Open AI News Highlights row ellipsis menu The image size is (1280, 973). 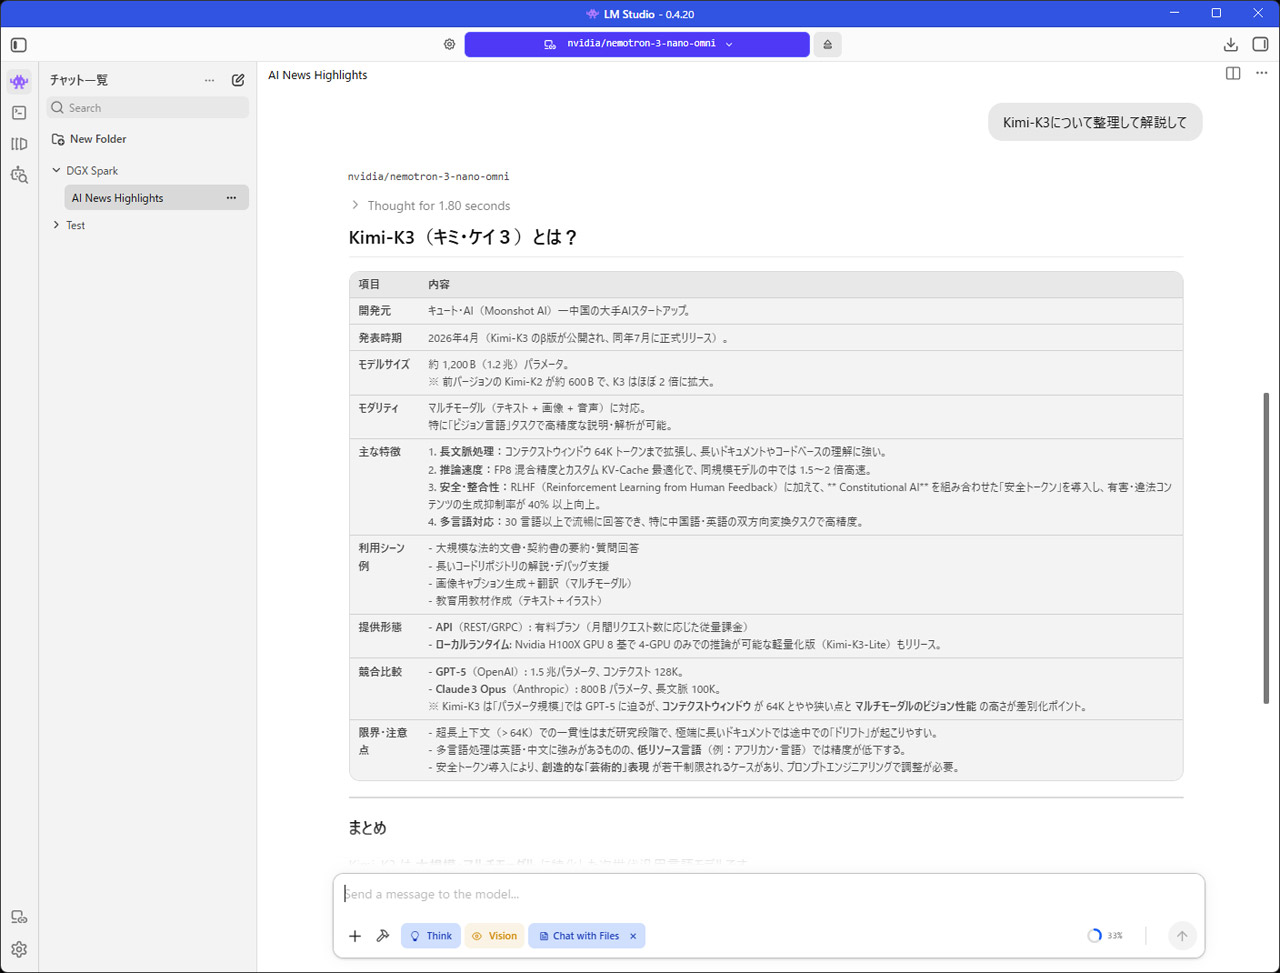click(x=232, y=198)
